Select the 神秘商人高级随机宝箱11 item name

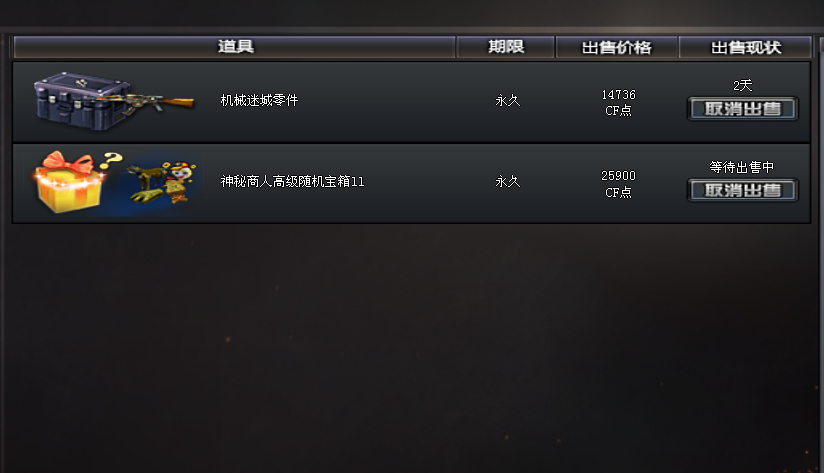pos(292,181)
